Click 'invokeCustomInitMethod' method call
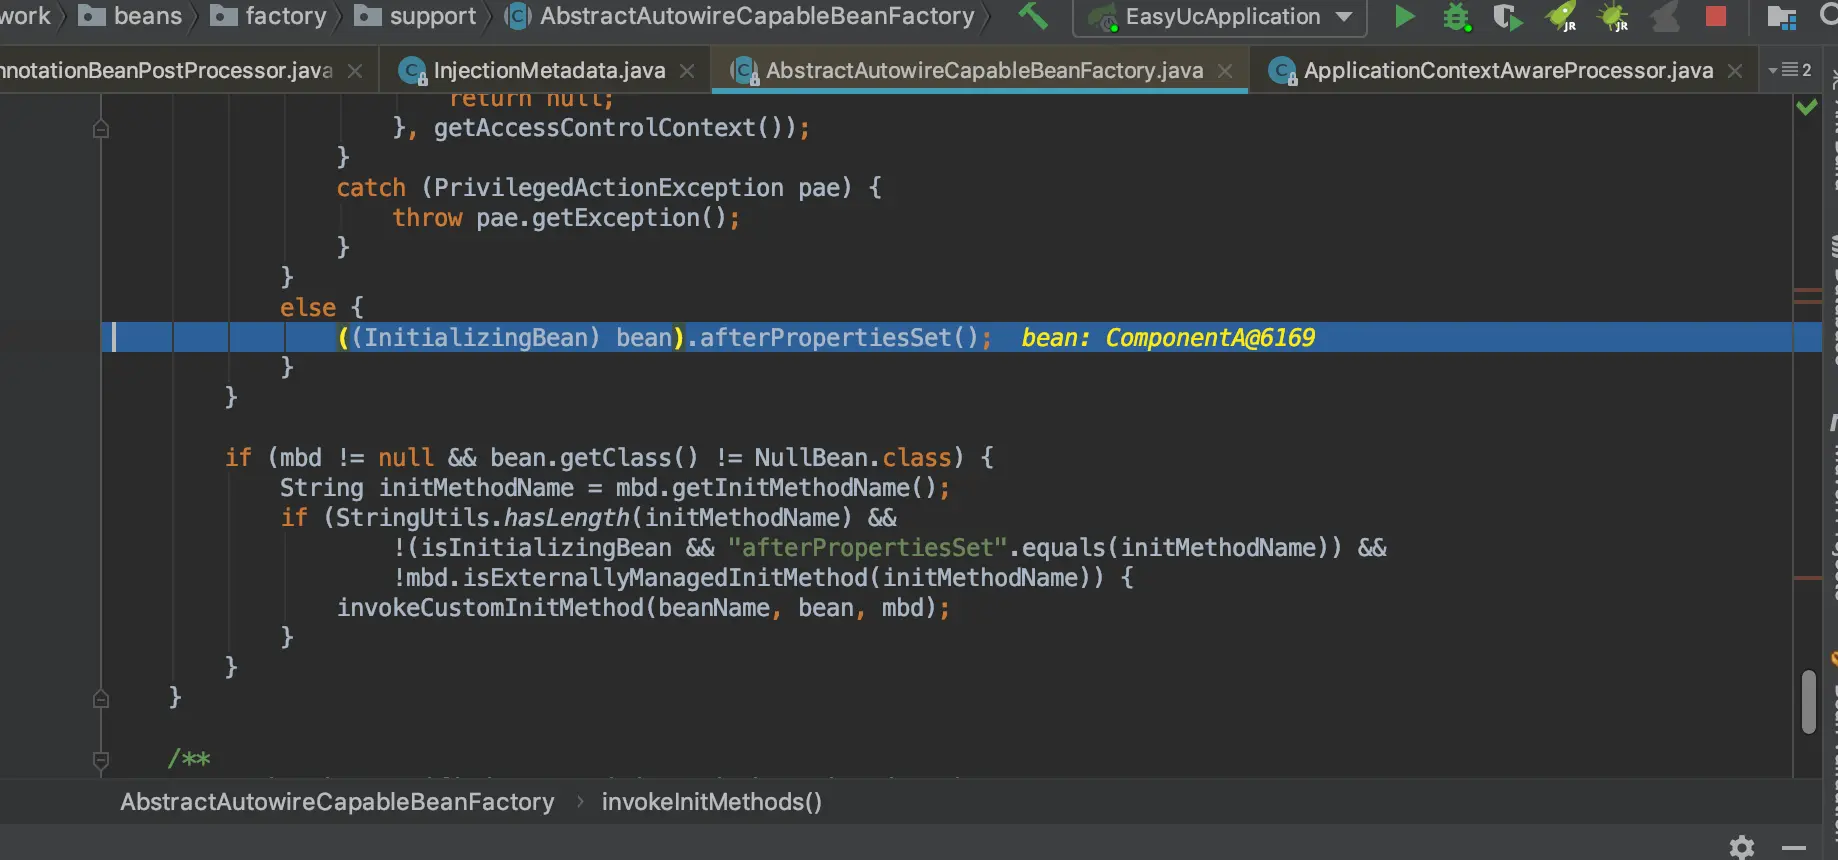The image size is (1838, 860). [x=490, y=608]
